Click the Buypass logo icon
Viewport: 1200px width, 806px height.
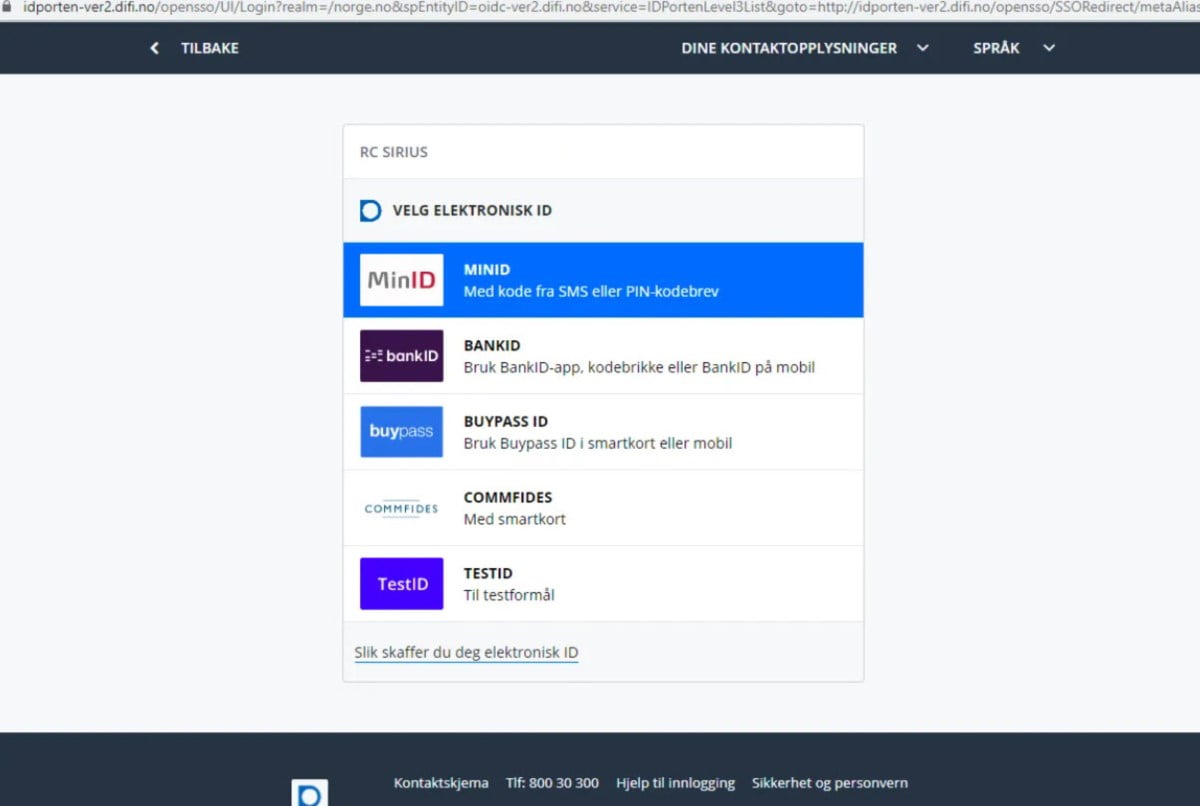(x=401, y=432)
